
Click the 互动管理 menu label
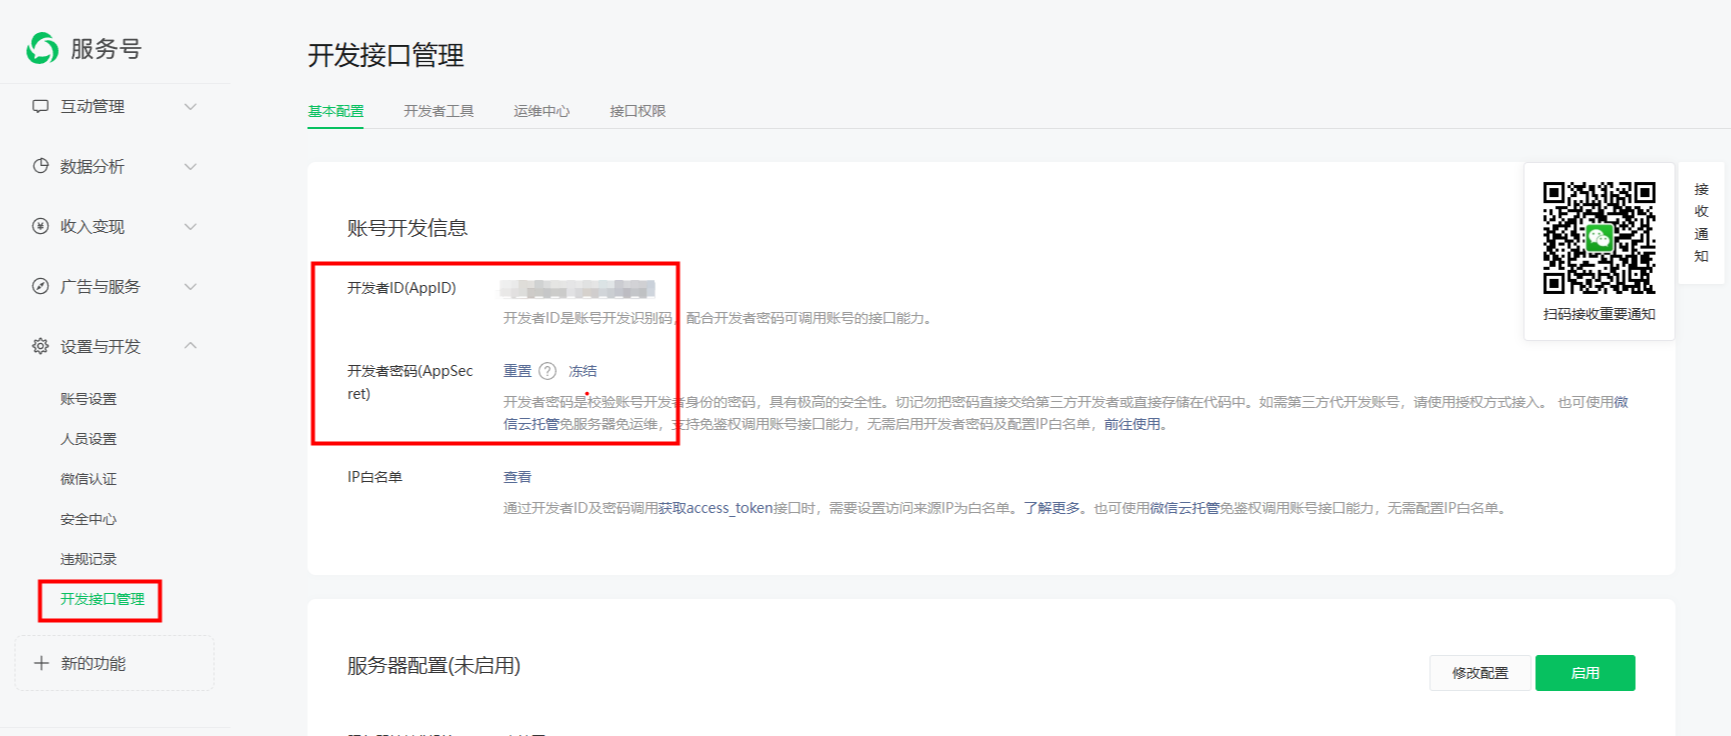tap(92, 106)
